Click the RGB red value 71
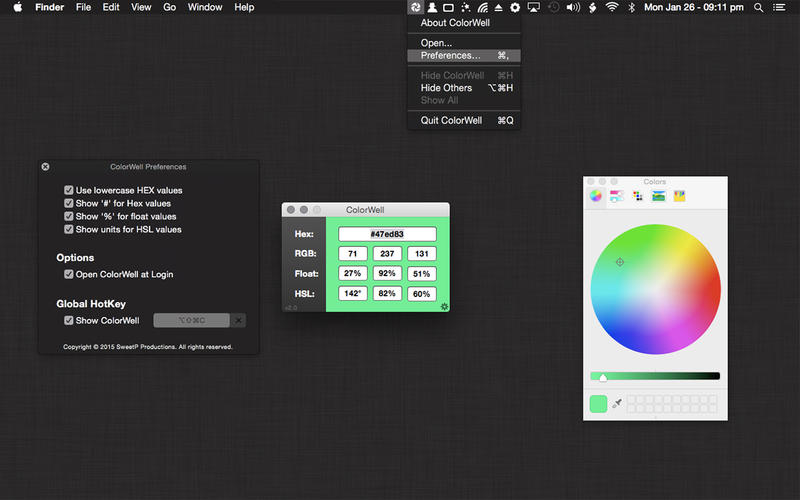 pos(353,254)
